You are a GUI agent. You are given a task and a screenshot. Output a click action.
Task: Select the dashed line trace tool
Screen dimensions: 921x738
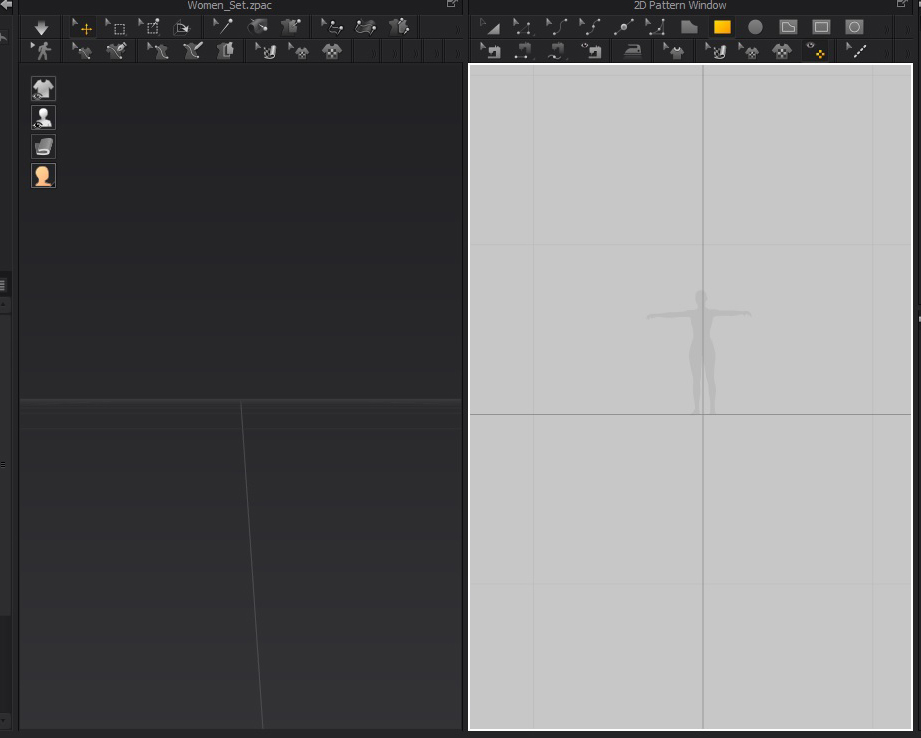pos(856,52)
